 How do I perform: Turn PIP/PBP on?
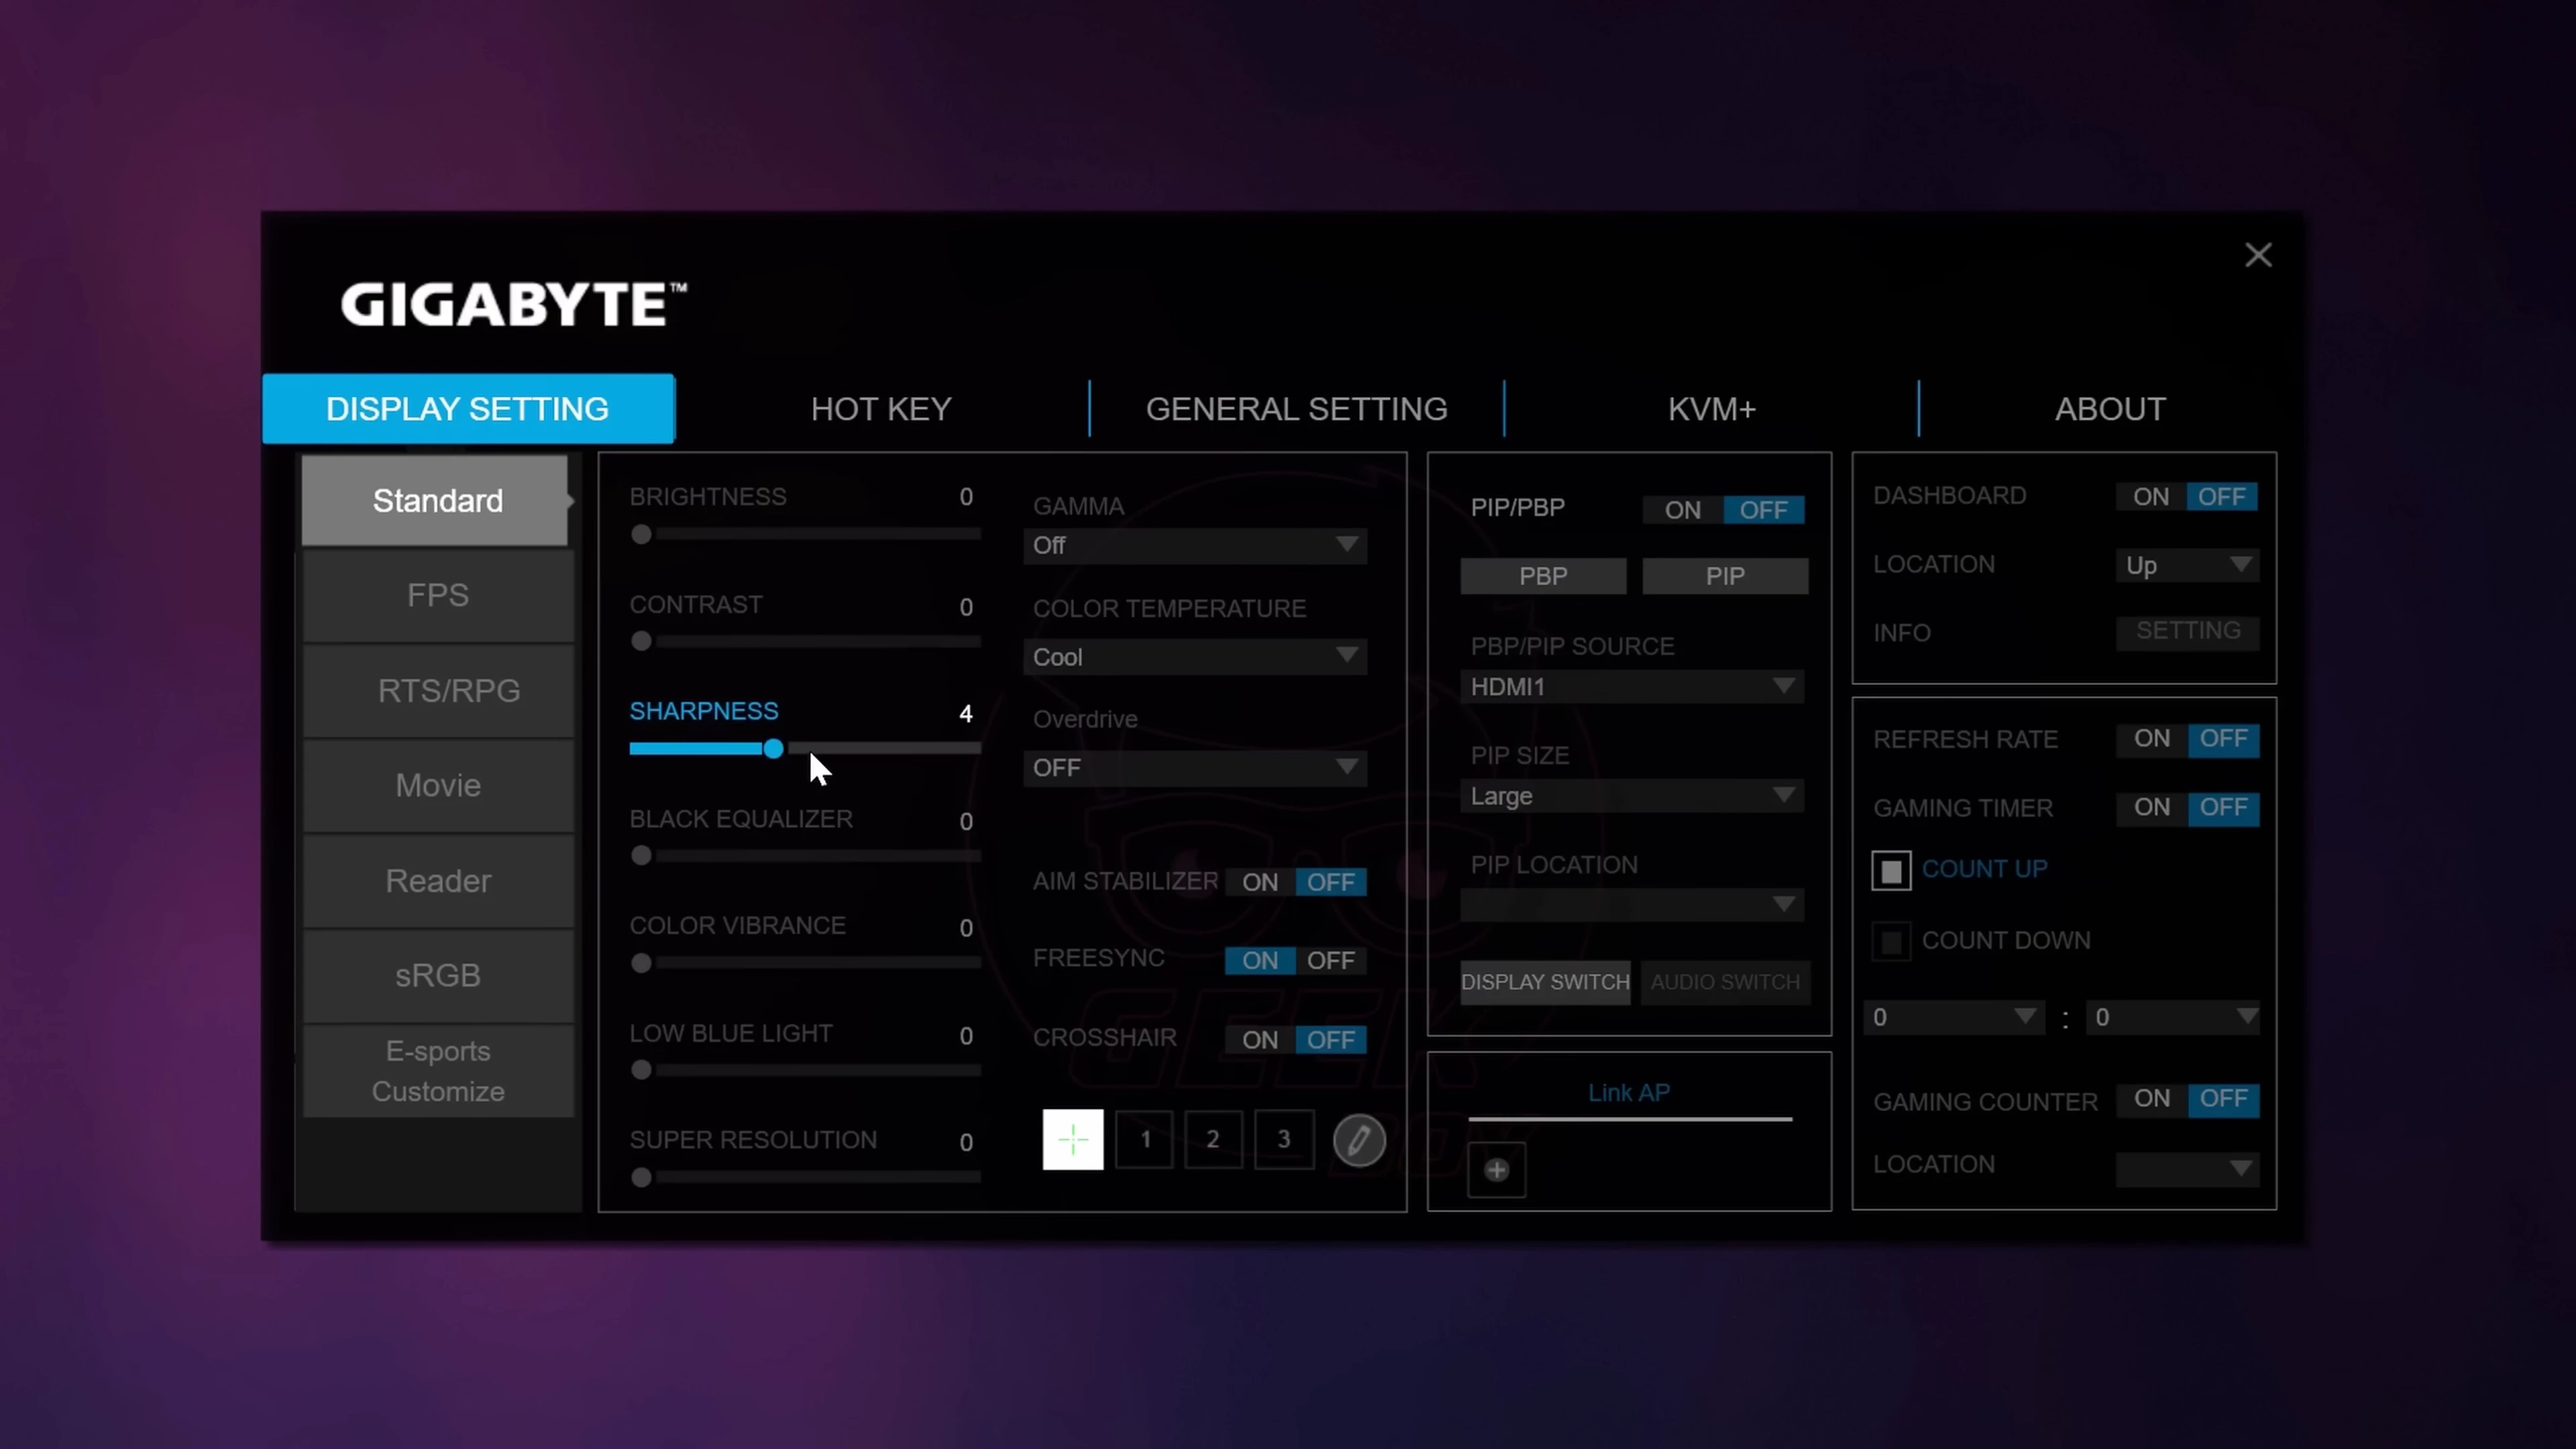point(1682,510)
